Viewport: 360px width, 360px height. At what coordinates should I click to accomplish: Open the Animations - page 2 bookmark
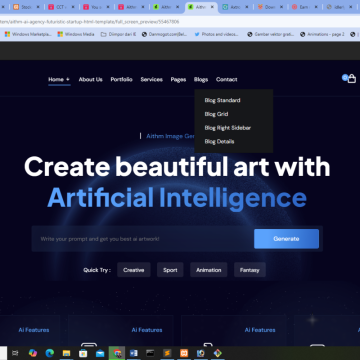[322, 34]
